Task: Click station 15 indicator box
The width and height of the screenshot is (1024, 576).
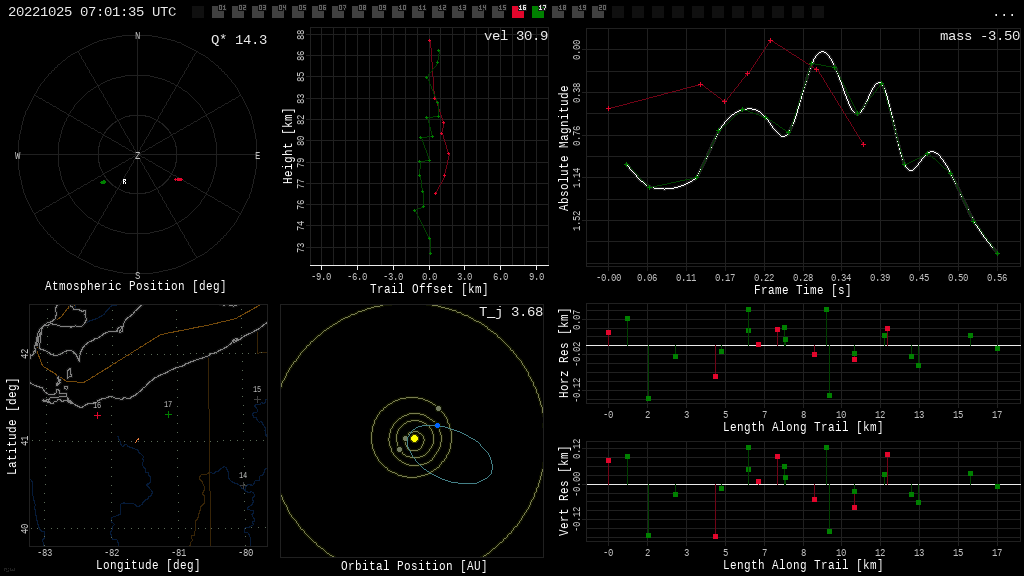Action: (498, 12)
